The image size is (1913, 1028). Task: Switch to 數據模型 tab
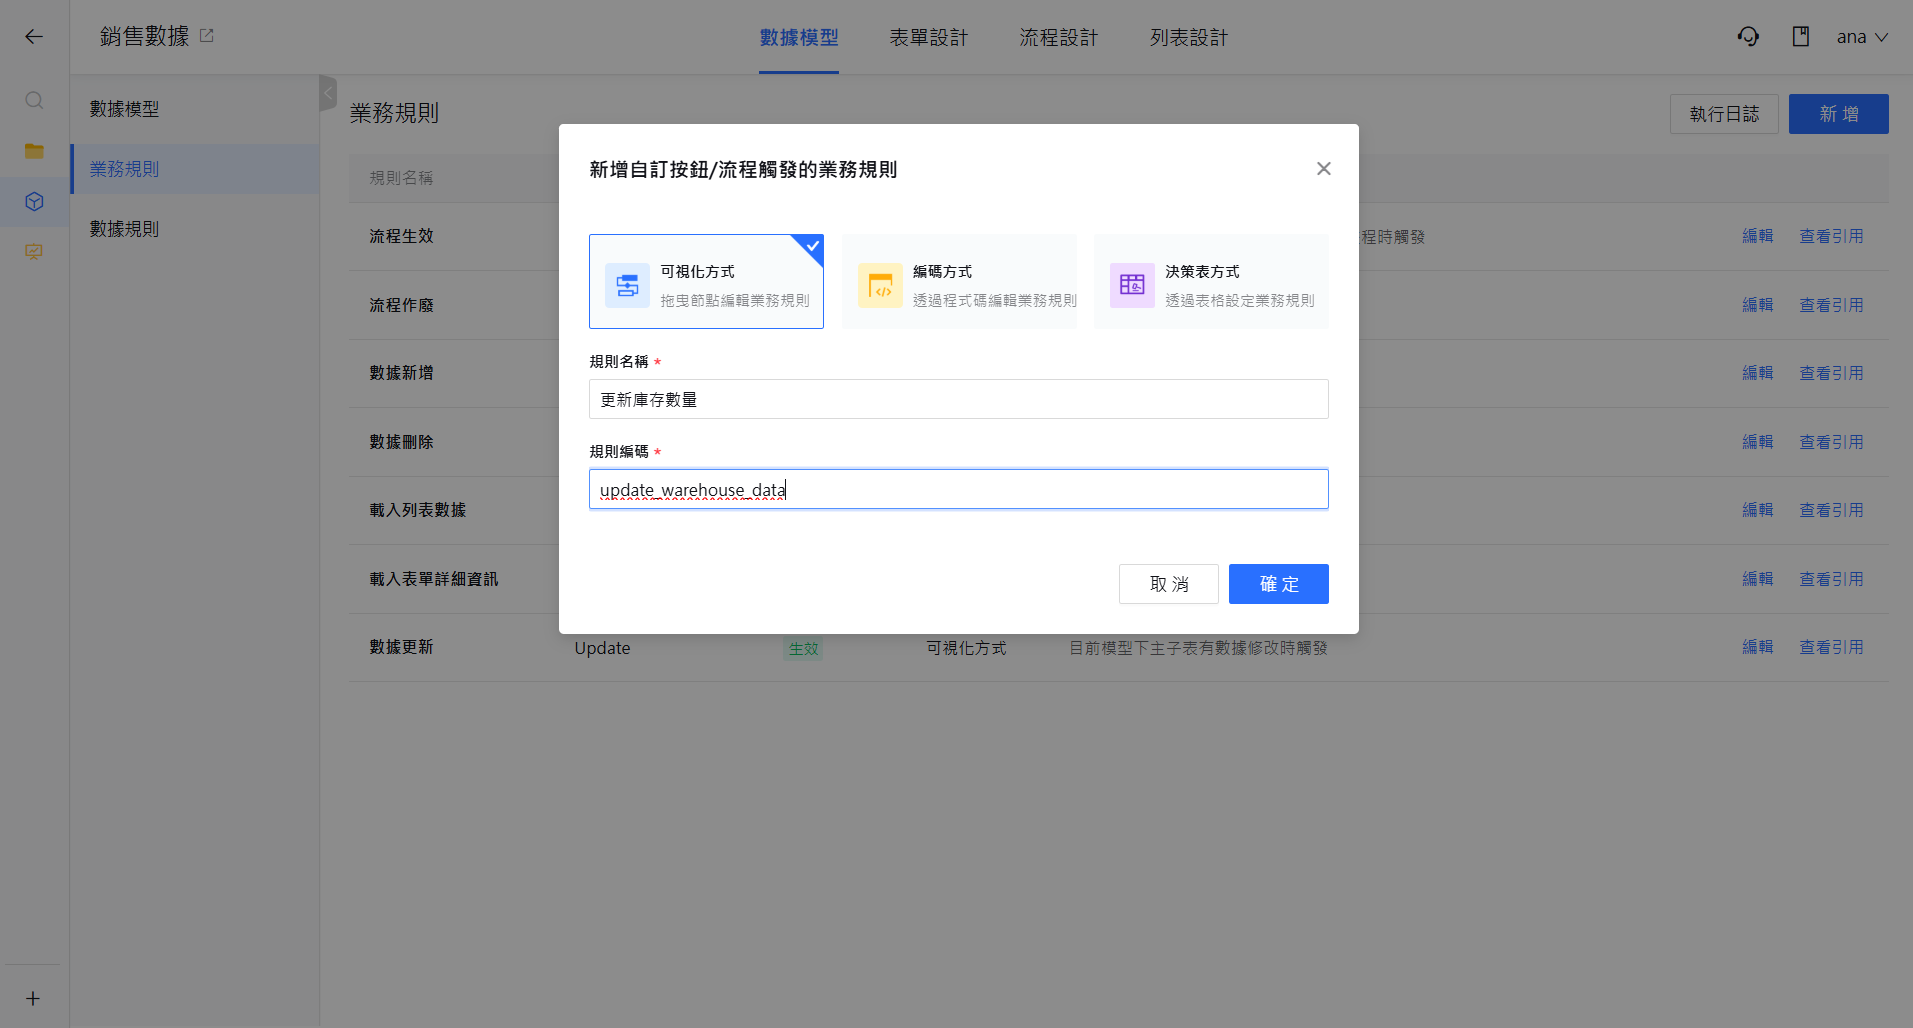click(x=799, y=38)
